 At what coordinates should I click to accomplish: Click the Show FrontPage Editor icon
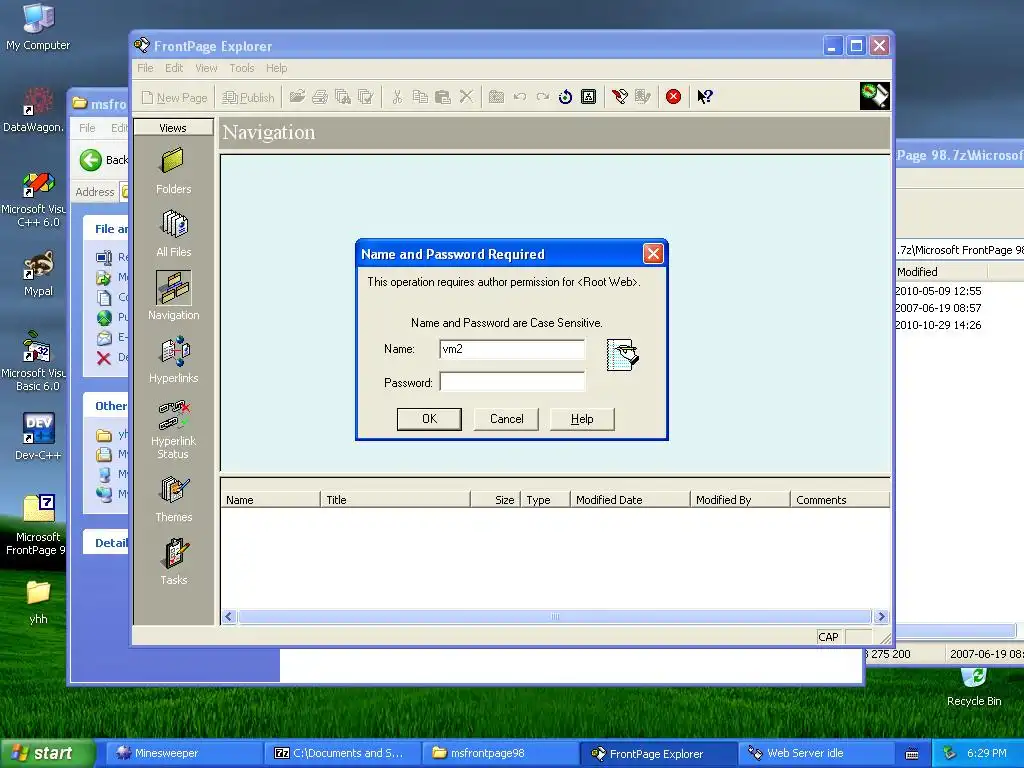coord(620,97)
